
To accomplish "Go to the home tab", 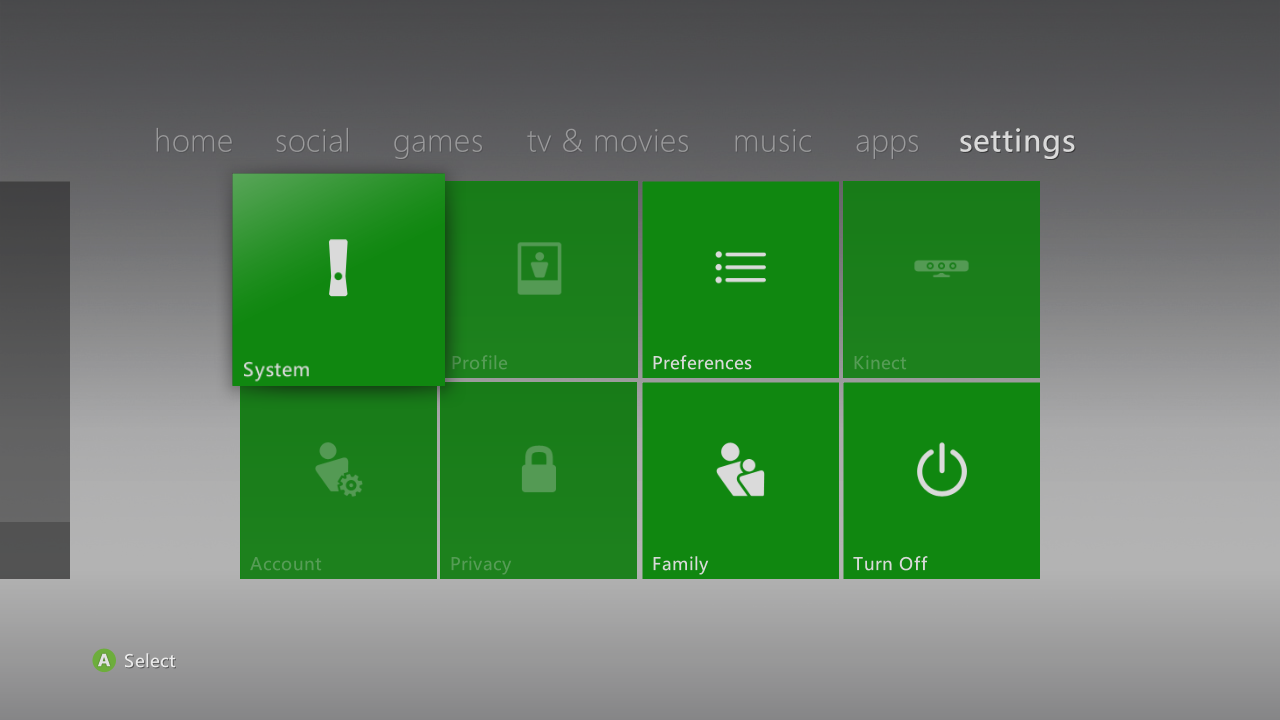I will (193, 141).
